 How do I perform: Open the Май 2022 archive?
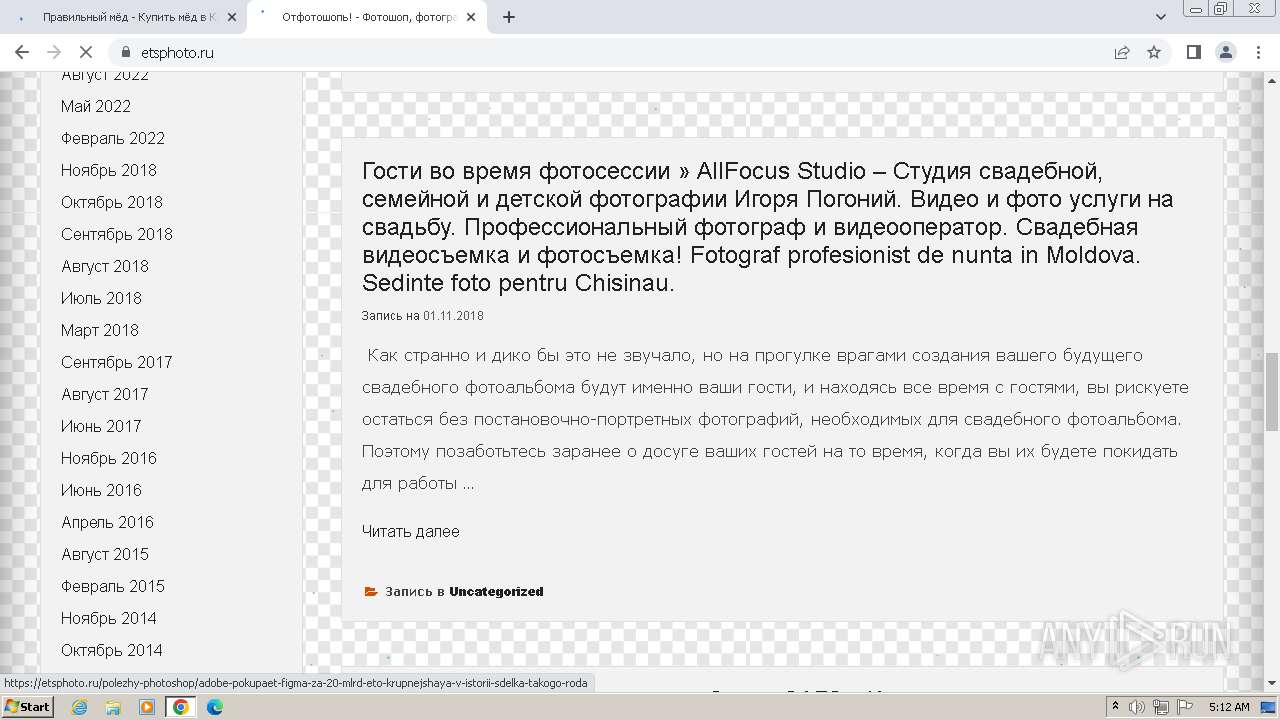point(96,106)
